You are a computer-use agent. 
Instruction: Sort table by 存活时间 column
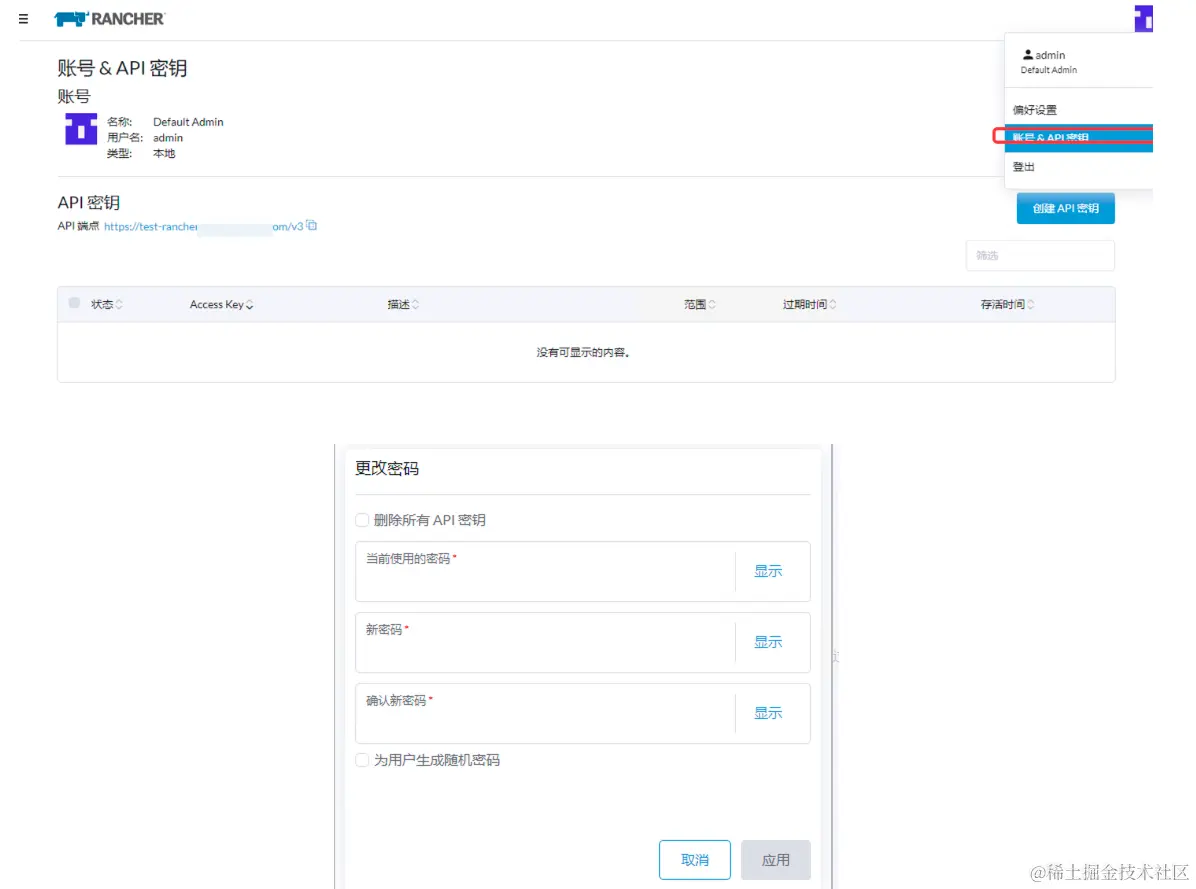pyautogui.click(x=1007, y=304)
